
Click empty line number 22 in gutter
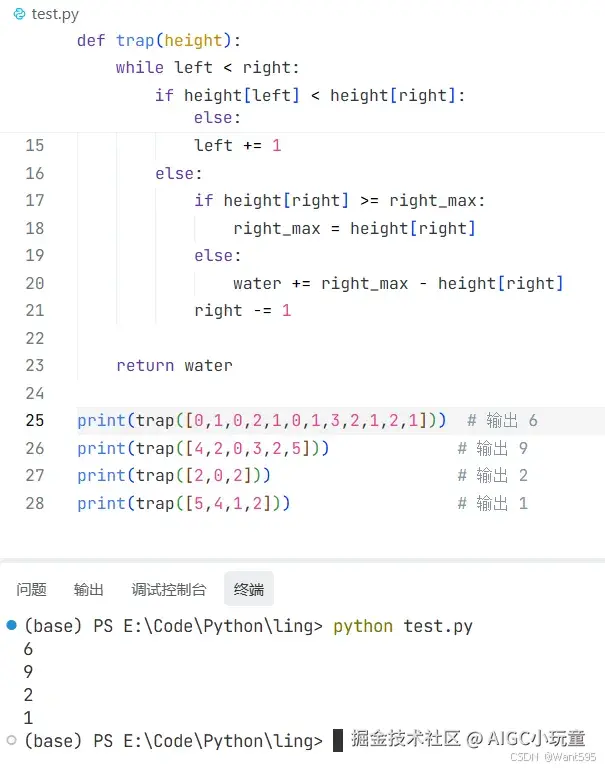point(35,338)
